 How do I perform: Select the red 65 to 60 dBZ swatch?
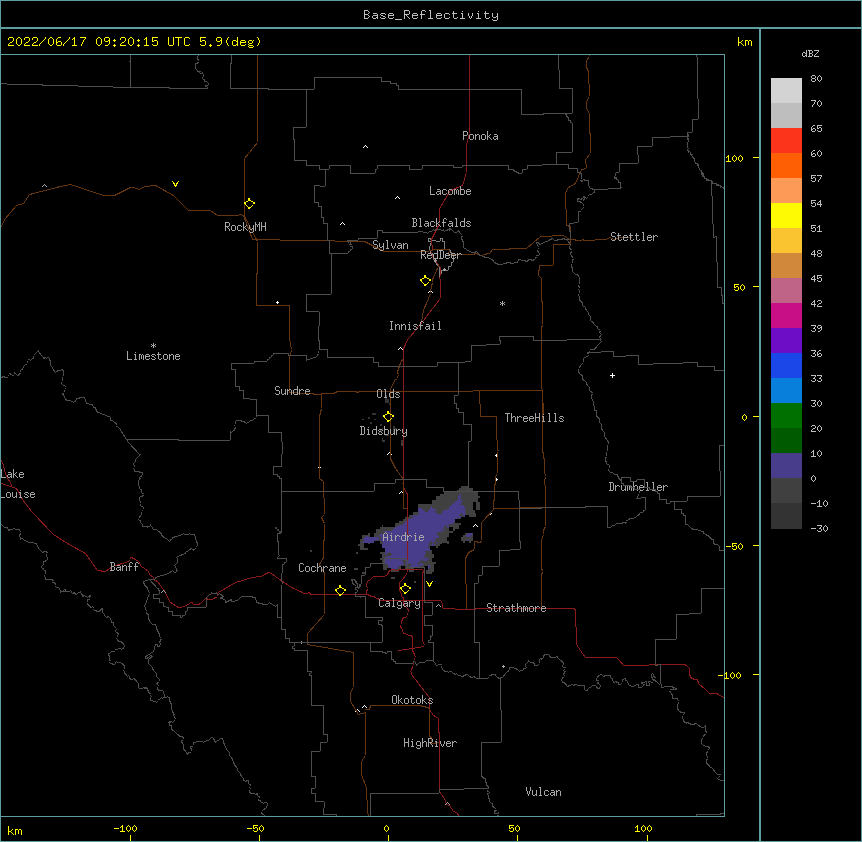pyautogui.click(x=786, y=141)
